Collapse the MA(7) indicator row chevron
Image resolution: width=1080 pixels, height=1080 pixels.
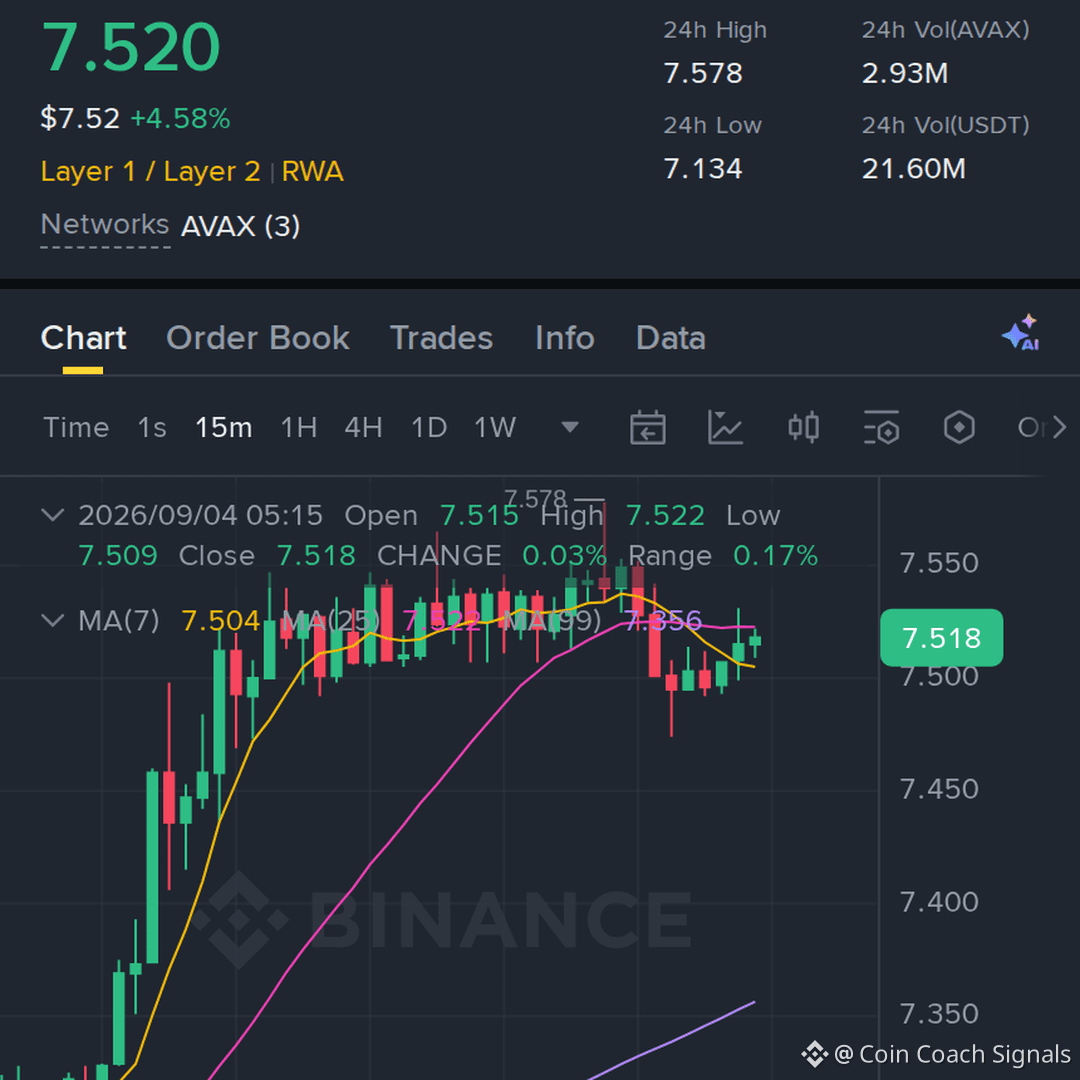tap(53, 620)
